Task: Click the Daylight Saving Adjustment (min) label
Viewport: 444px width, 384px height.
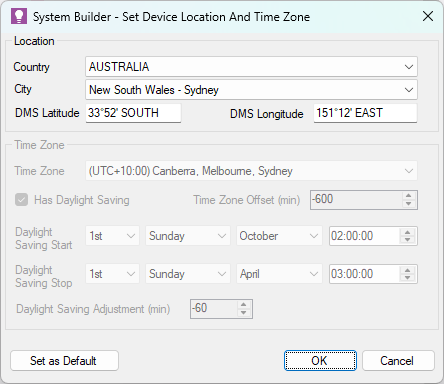Action: (x=93, y=309)
